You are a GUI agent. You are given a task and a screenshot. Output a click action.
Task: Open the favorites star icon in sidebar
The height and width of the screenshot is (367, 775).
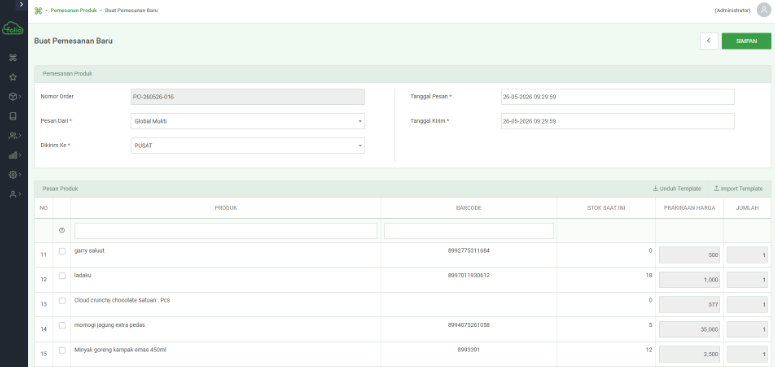click(x=13, y=77)
